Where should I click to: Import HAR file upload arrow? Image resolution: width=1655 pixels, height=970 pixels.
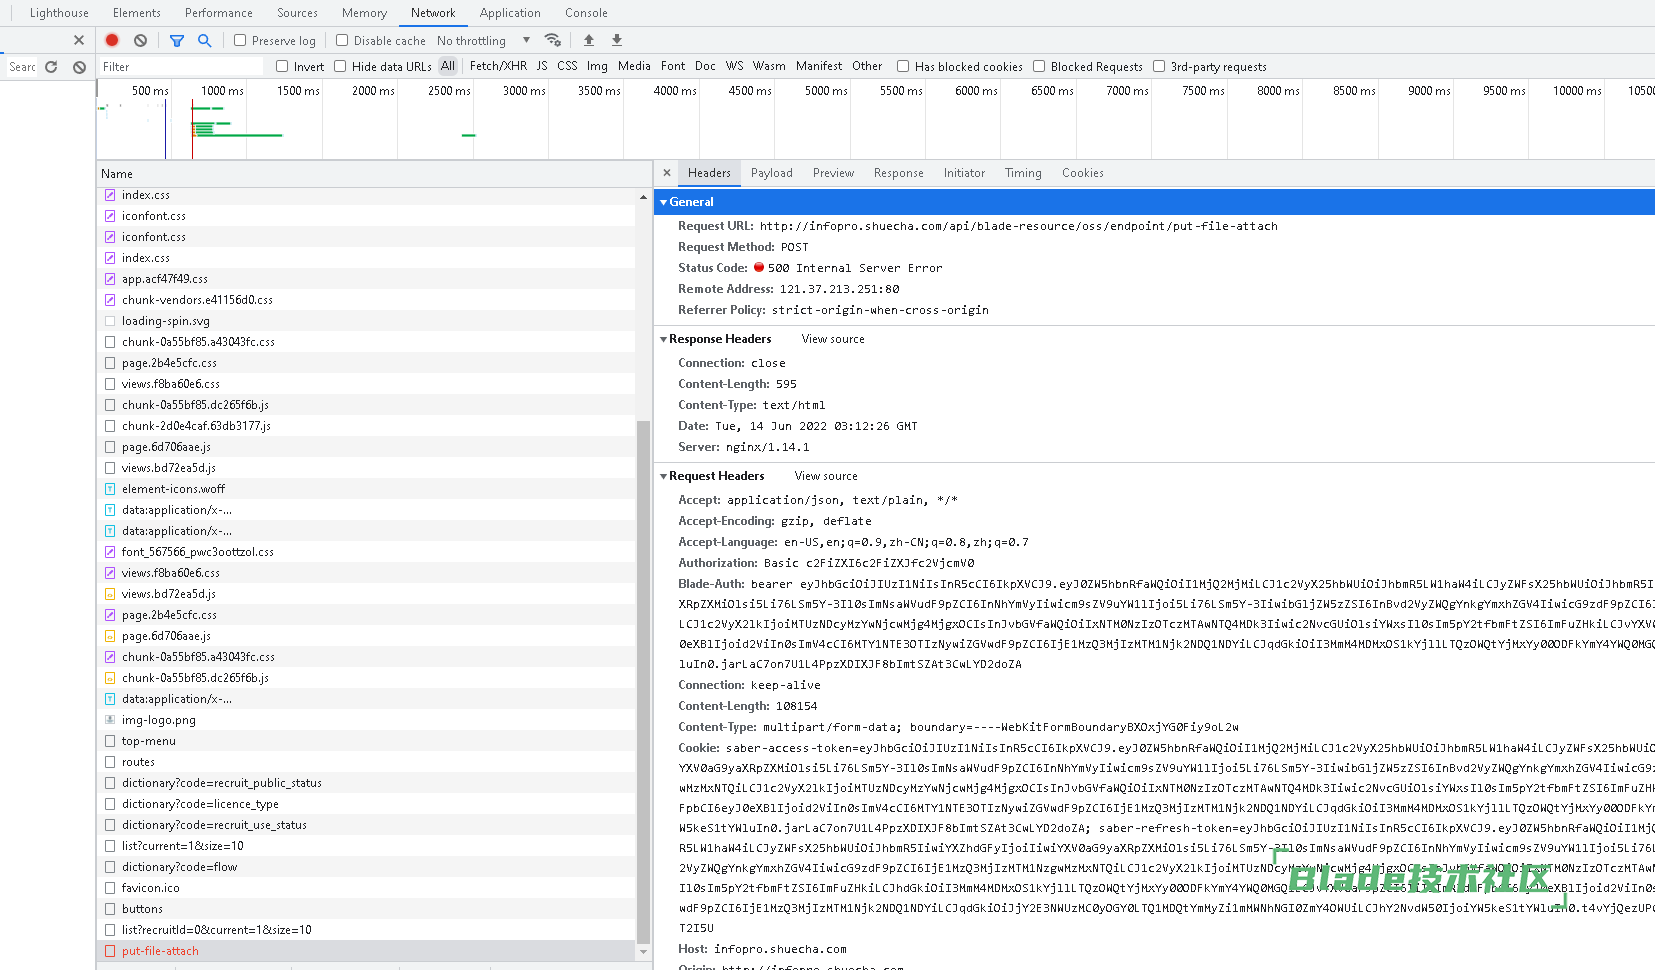click(x=589, y=40)
